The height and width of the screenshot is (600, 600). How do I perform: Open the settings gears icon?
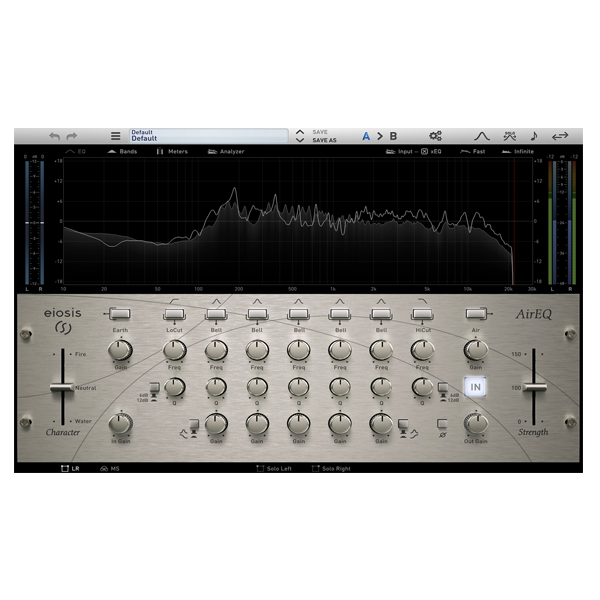(435, 136)
